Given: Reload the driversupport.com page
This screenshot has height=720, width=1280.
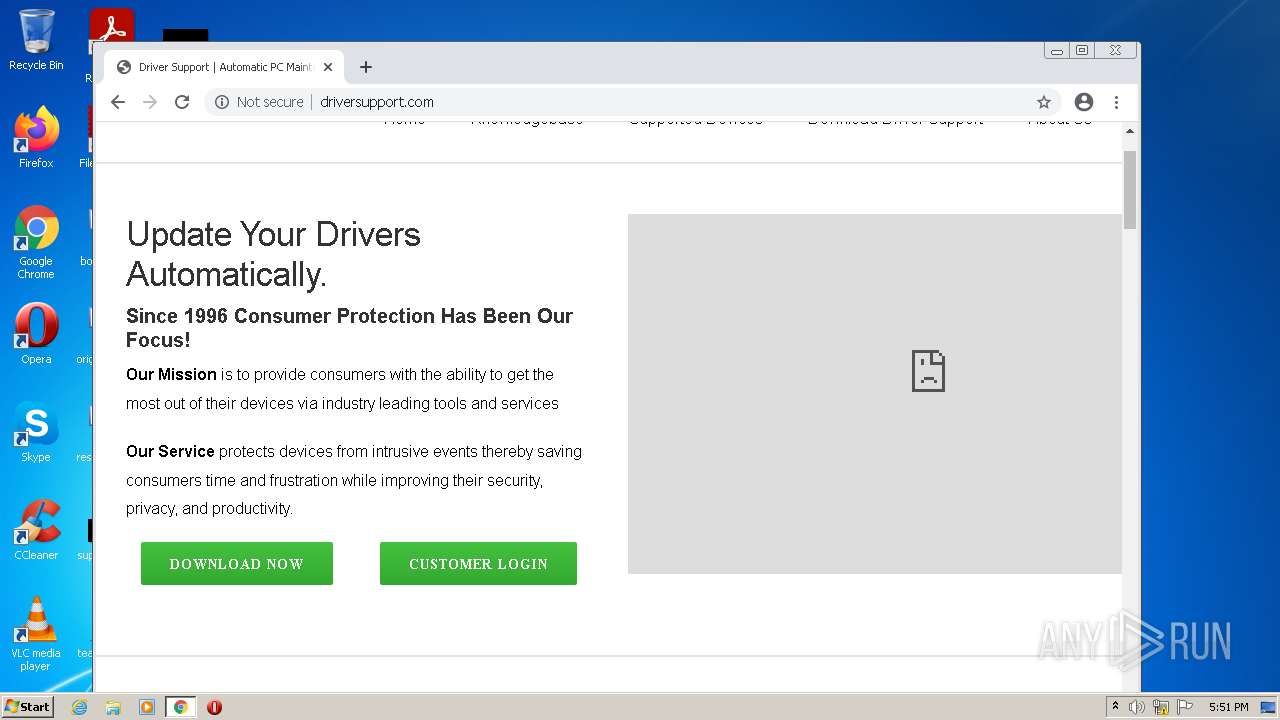Looking at the screenshot, I should (x=182, y=102).
